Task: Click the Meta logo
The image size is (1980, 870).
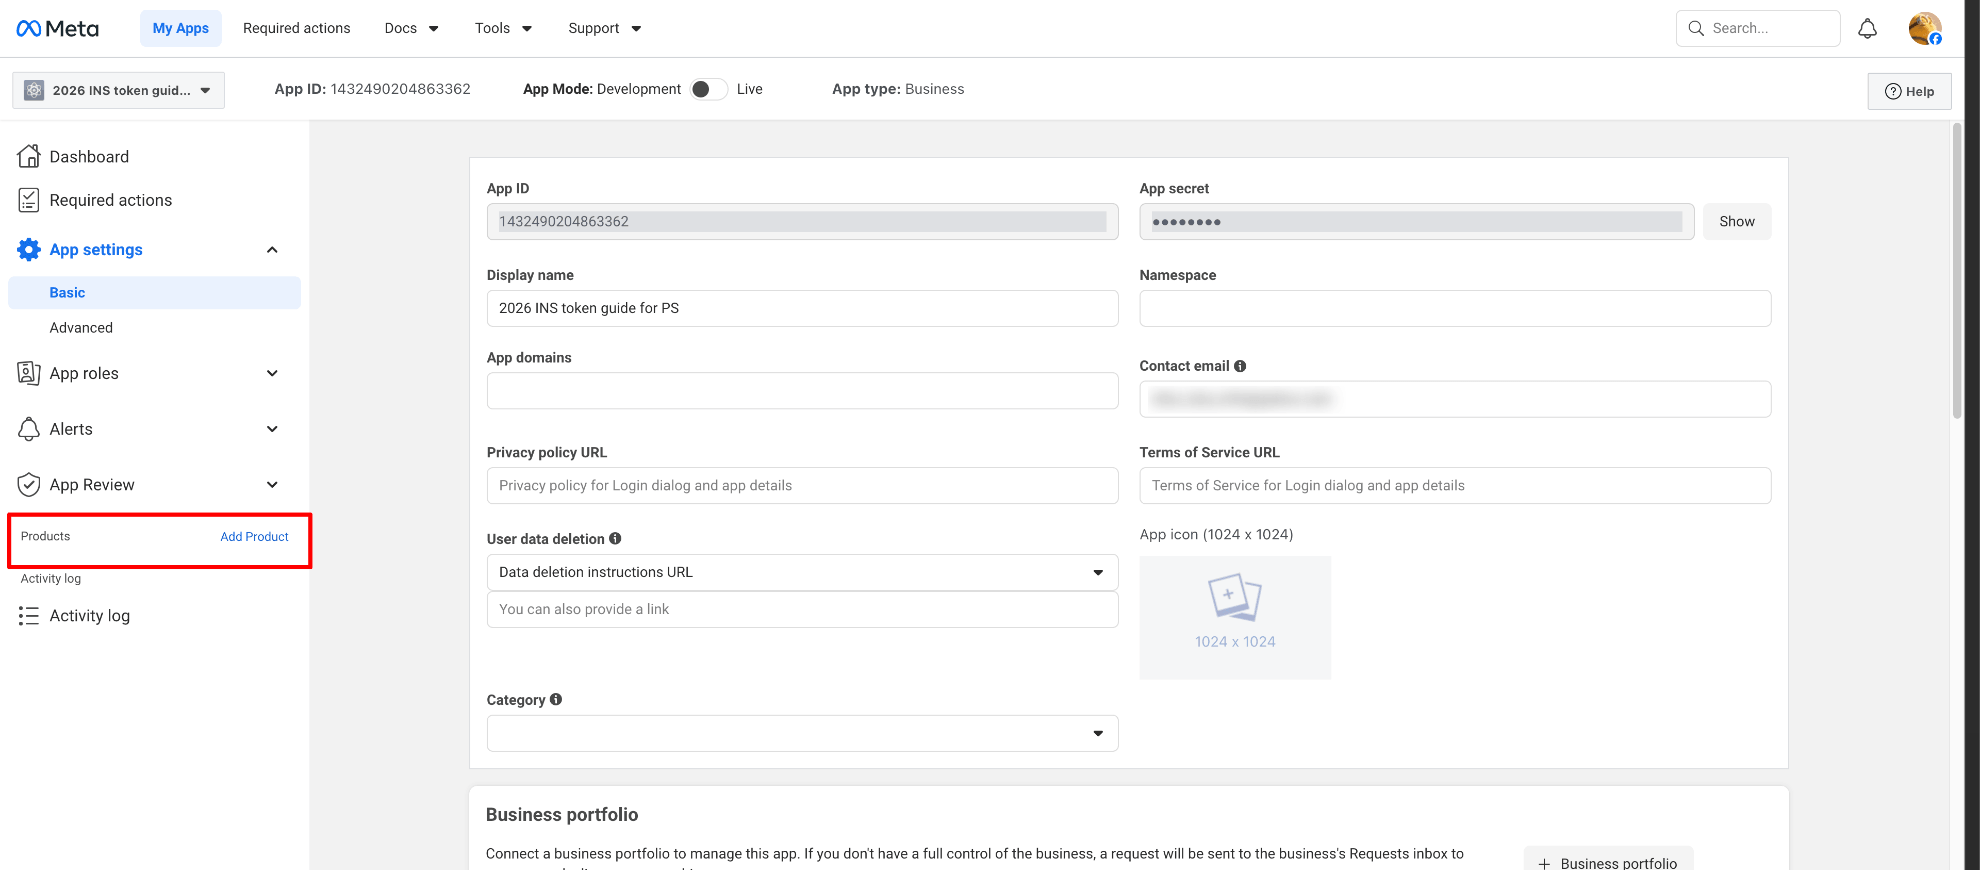Action: [57, 28]
